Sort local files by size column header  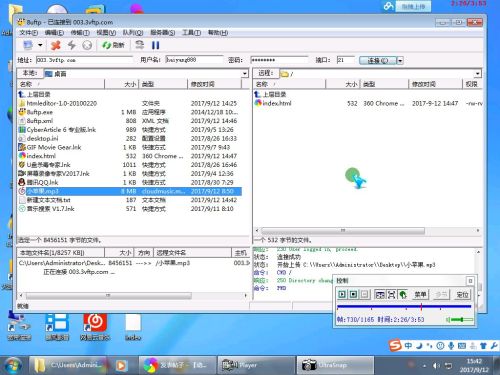[122, 84]
